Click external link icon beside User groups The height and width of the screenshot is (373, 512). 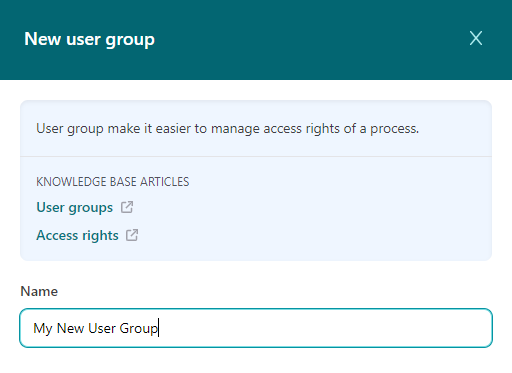tap(127, 207)
